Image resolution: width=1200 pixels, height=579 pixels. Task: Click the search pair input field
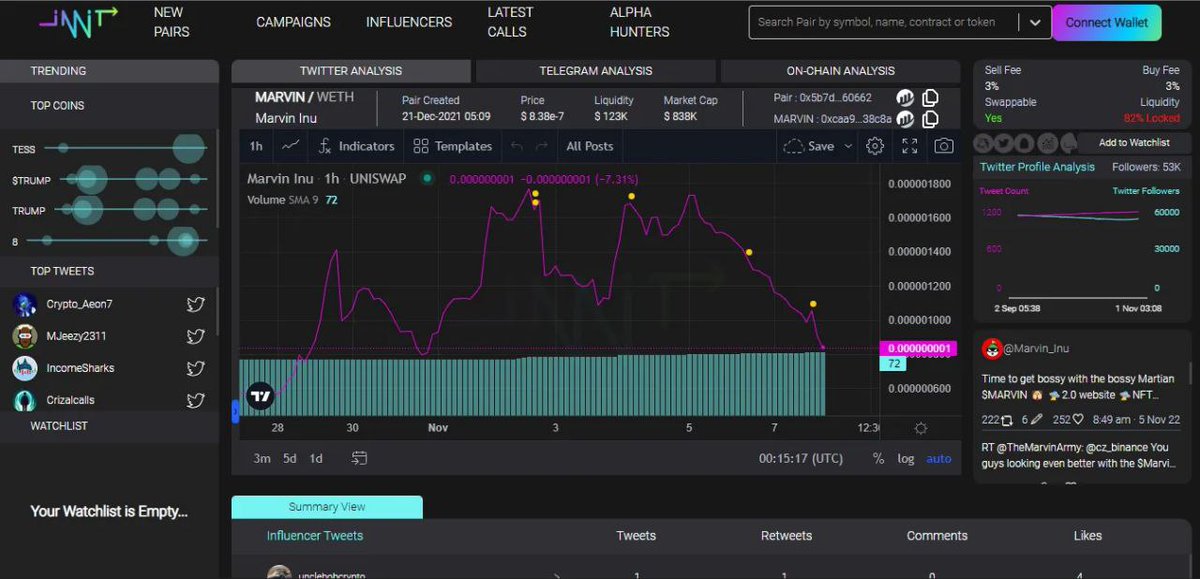[x=884, y=22]
